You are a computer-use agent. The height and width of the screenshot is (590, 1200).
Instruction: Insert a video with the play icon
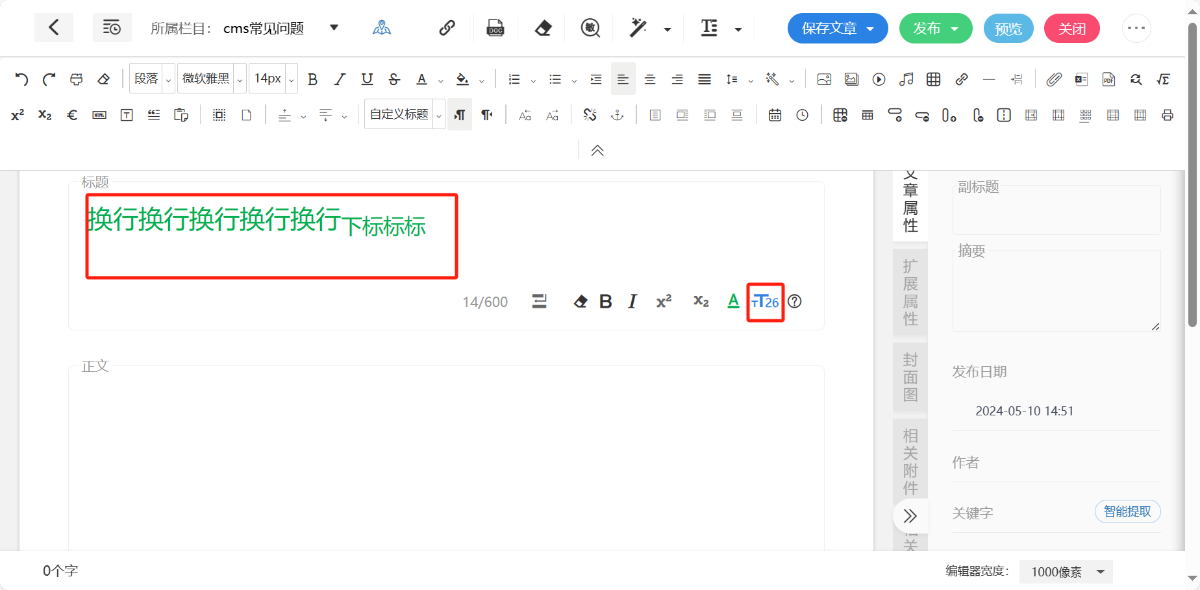(879, 79)
